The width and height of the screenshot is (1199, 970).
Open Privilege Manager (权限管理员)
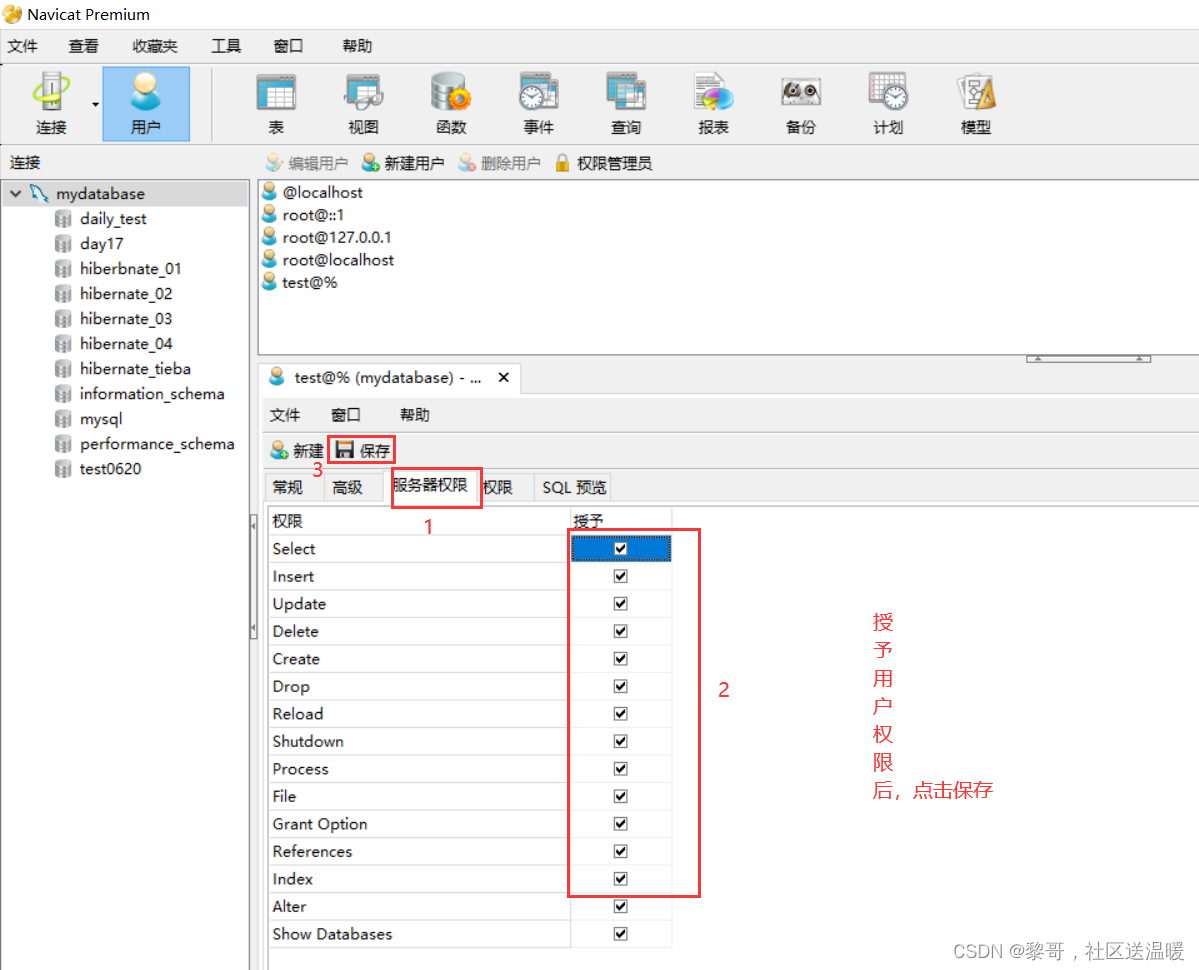(603, 163)
